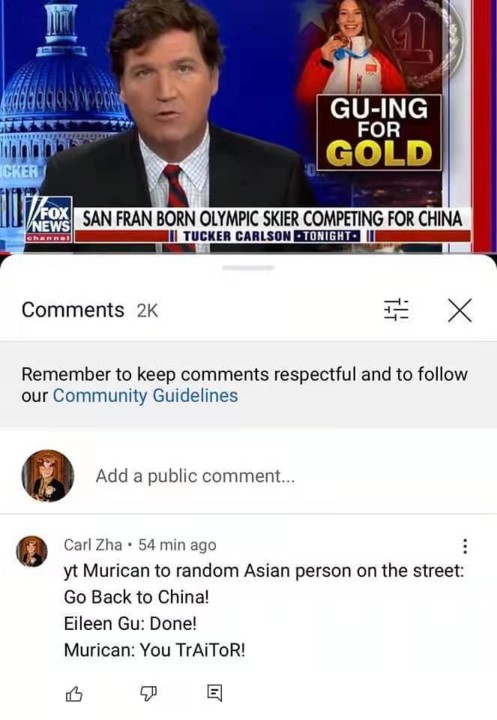Click the comment text 'Murican: You TrAiToR!'

tap(155, 650)
